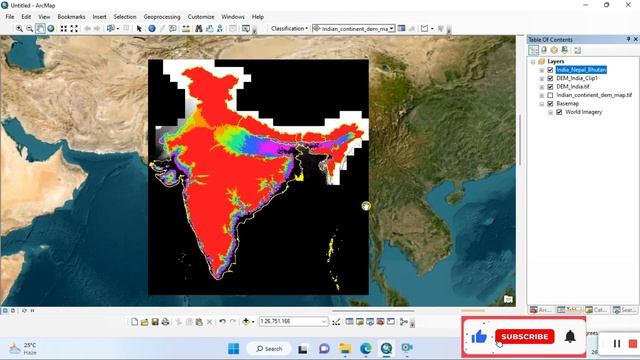The width and height of the screenshot is (640, 360).
Task: Open the File menu
Action: coord(10,17)
